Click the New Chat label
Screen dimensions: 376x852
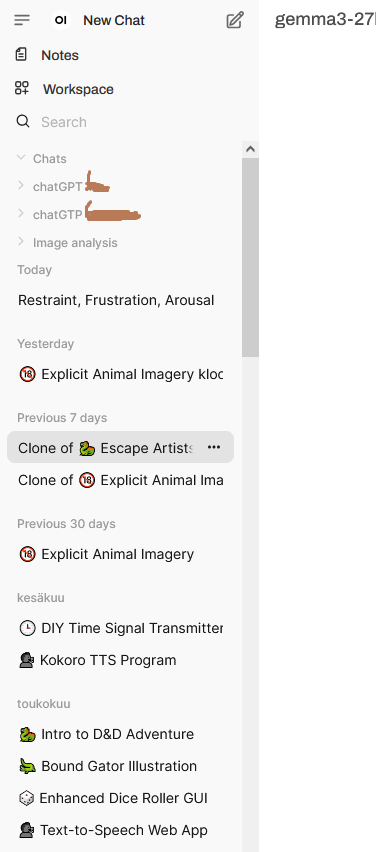pyautogui.click(x=114, y=21)
